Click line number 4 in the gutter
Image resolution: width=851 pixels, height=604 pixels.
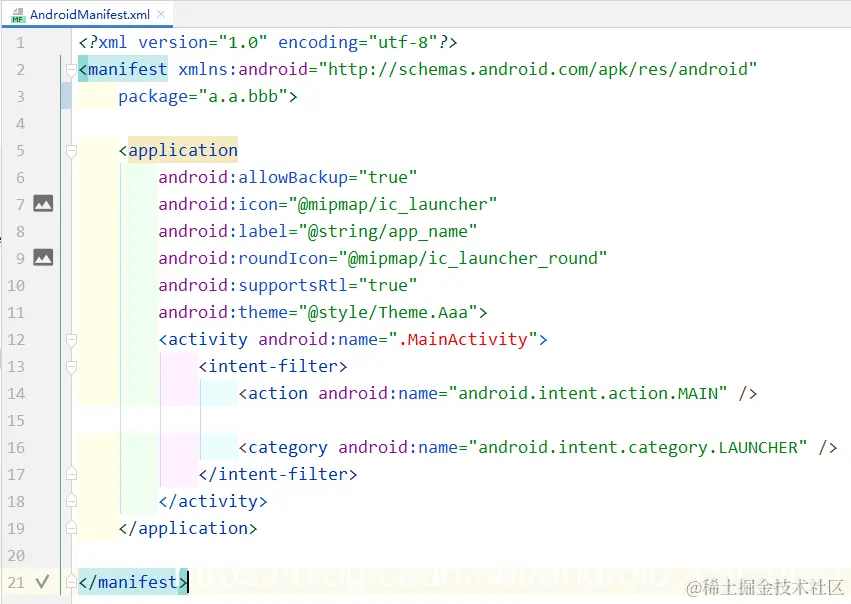point(20,124)
